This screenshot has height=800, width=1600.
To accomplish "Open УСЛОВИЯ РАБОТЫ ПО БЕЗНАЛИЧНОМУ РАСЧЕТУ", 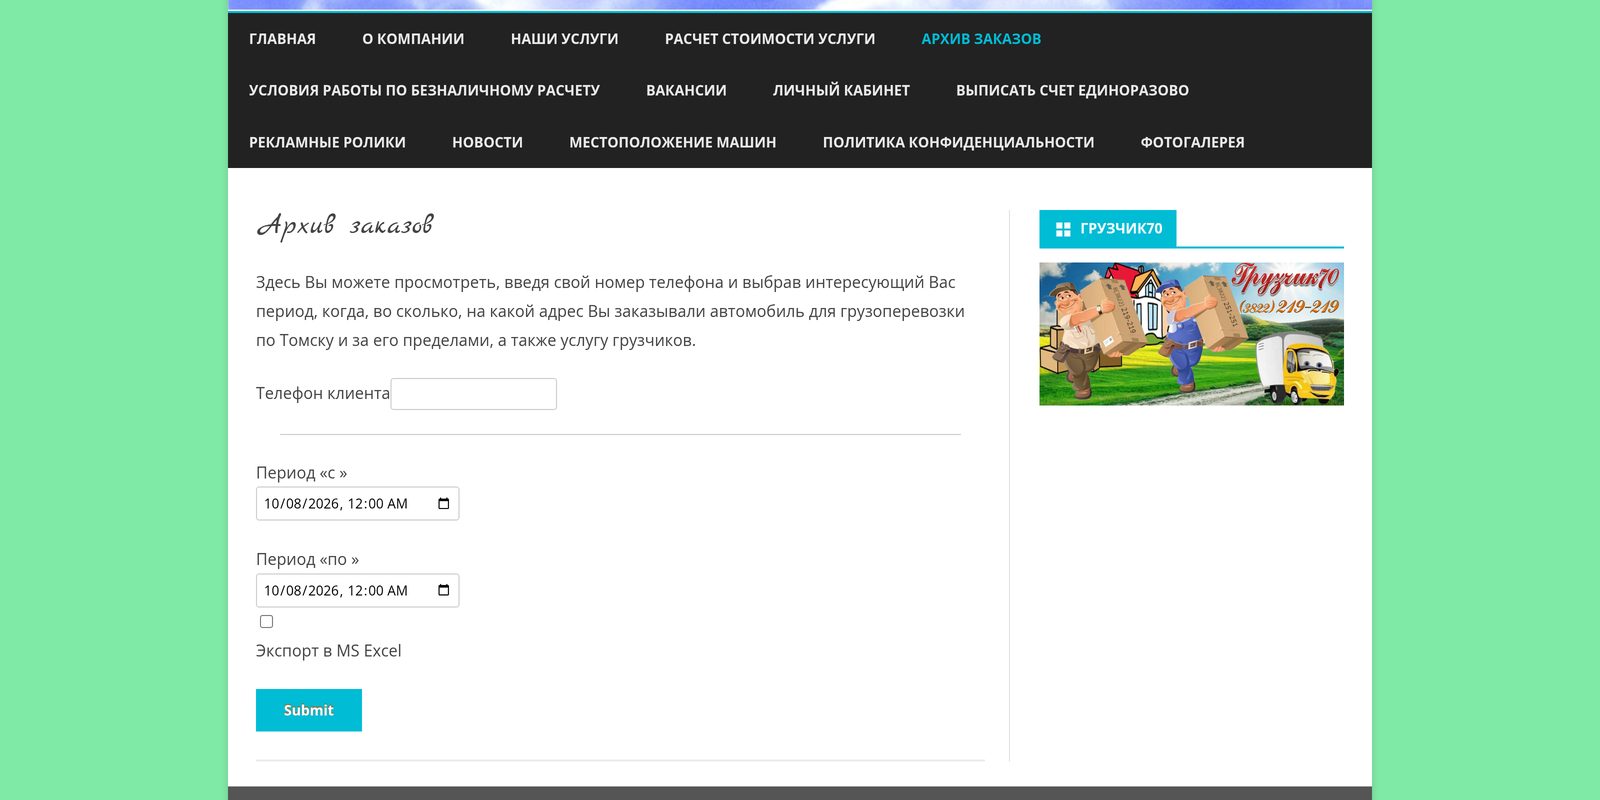I will (x=424, y=90).
